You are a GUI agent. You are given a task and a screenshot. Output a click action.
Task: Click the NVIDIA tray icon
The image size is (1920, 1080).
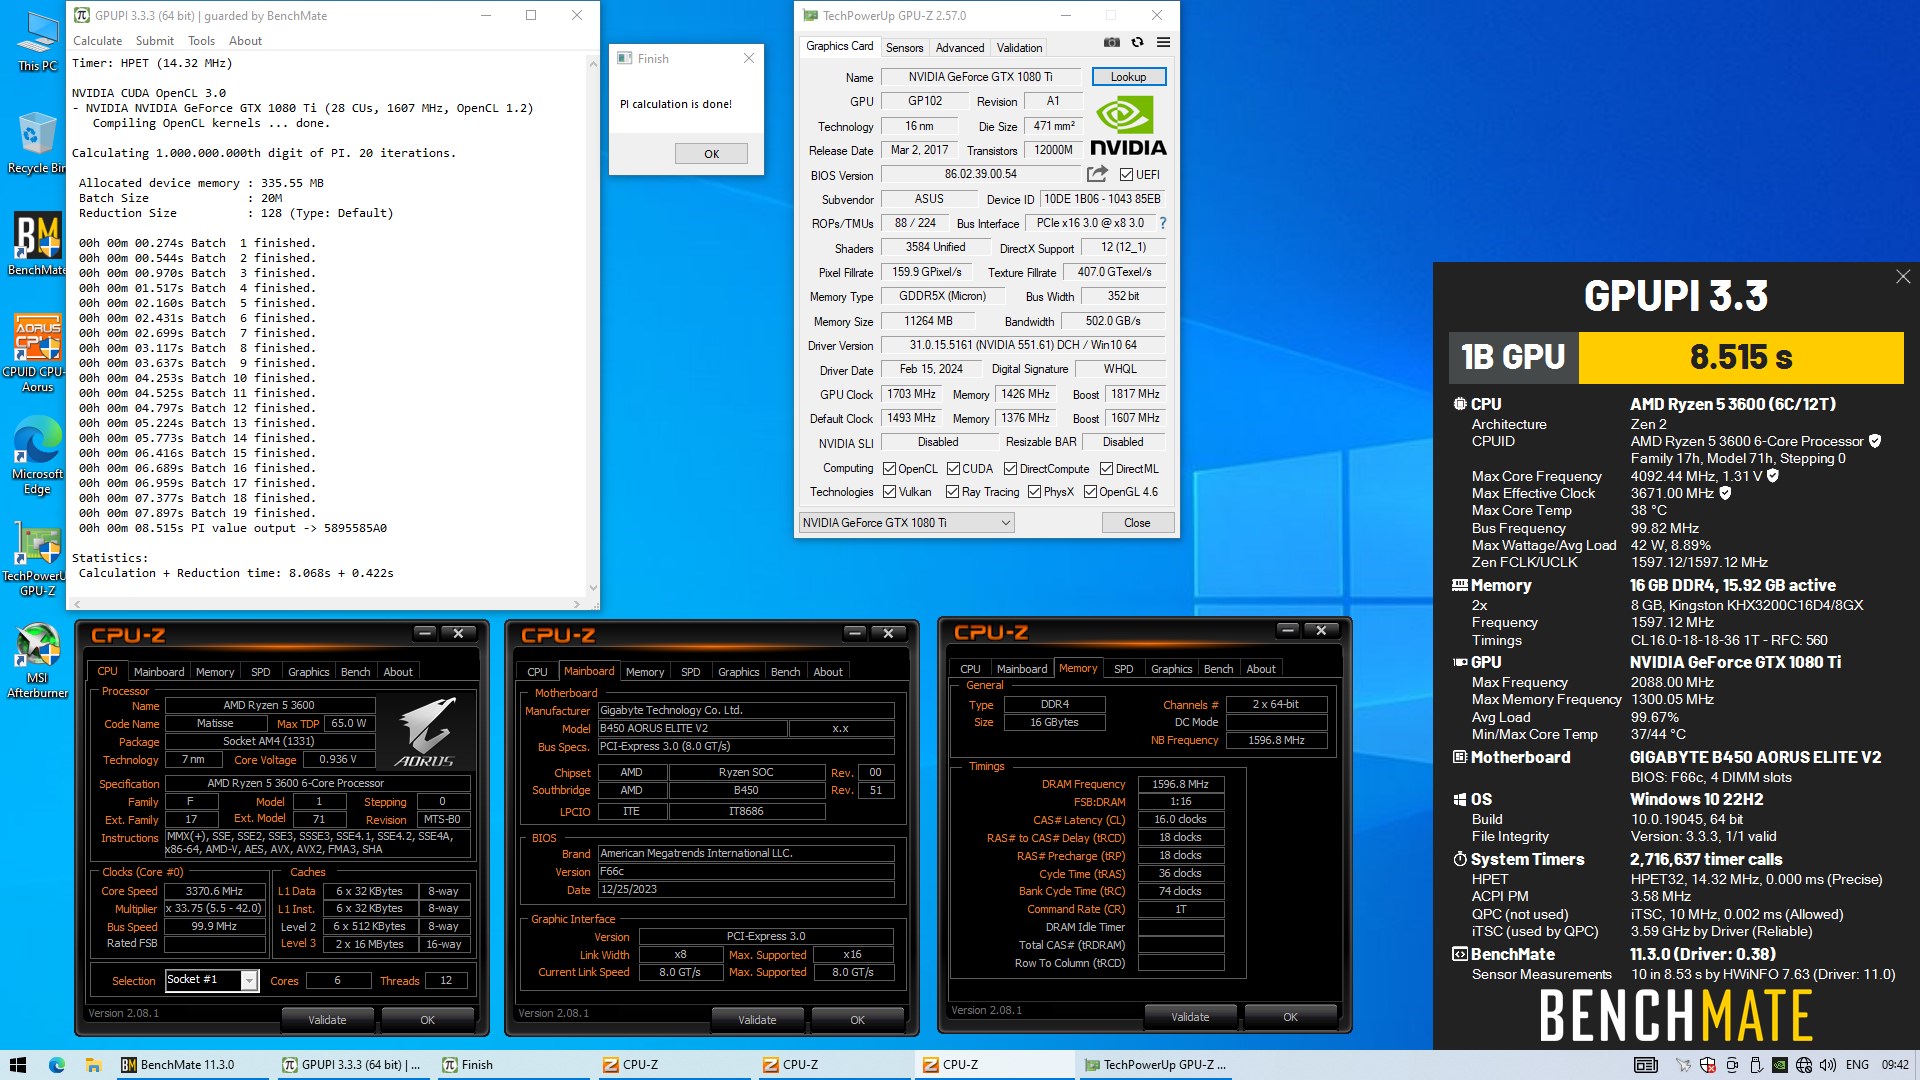coord(1780,1065)
